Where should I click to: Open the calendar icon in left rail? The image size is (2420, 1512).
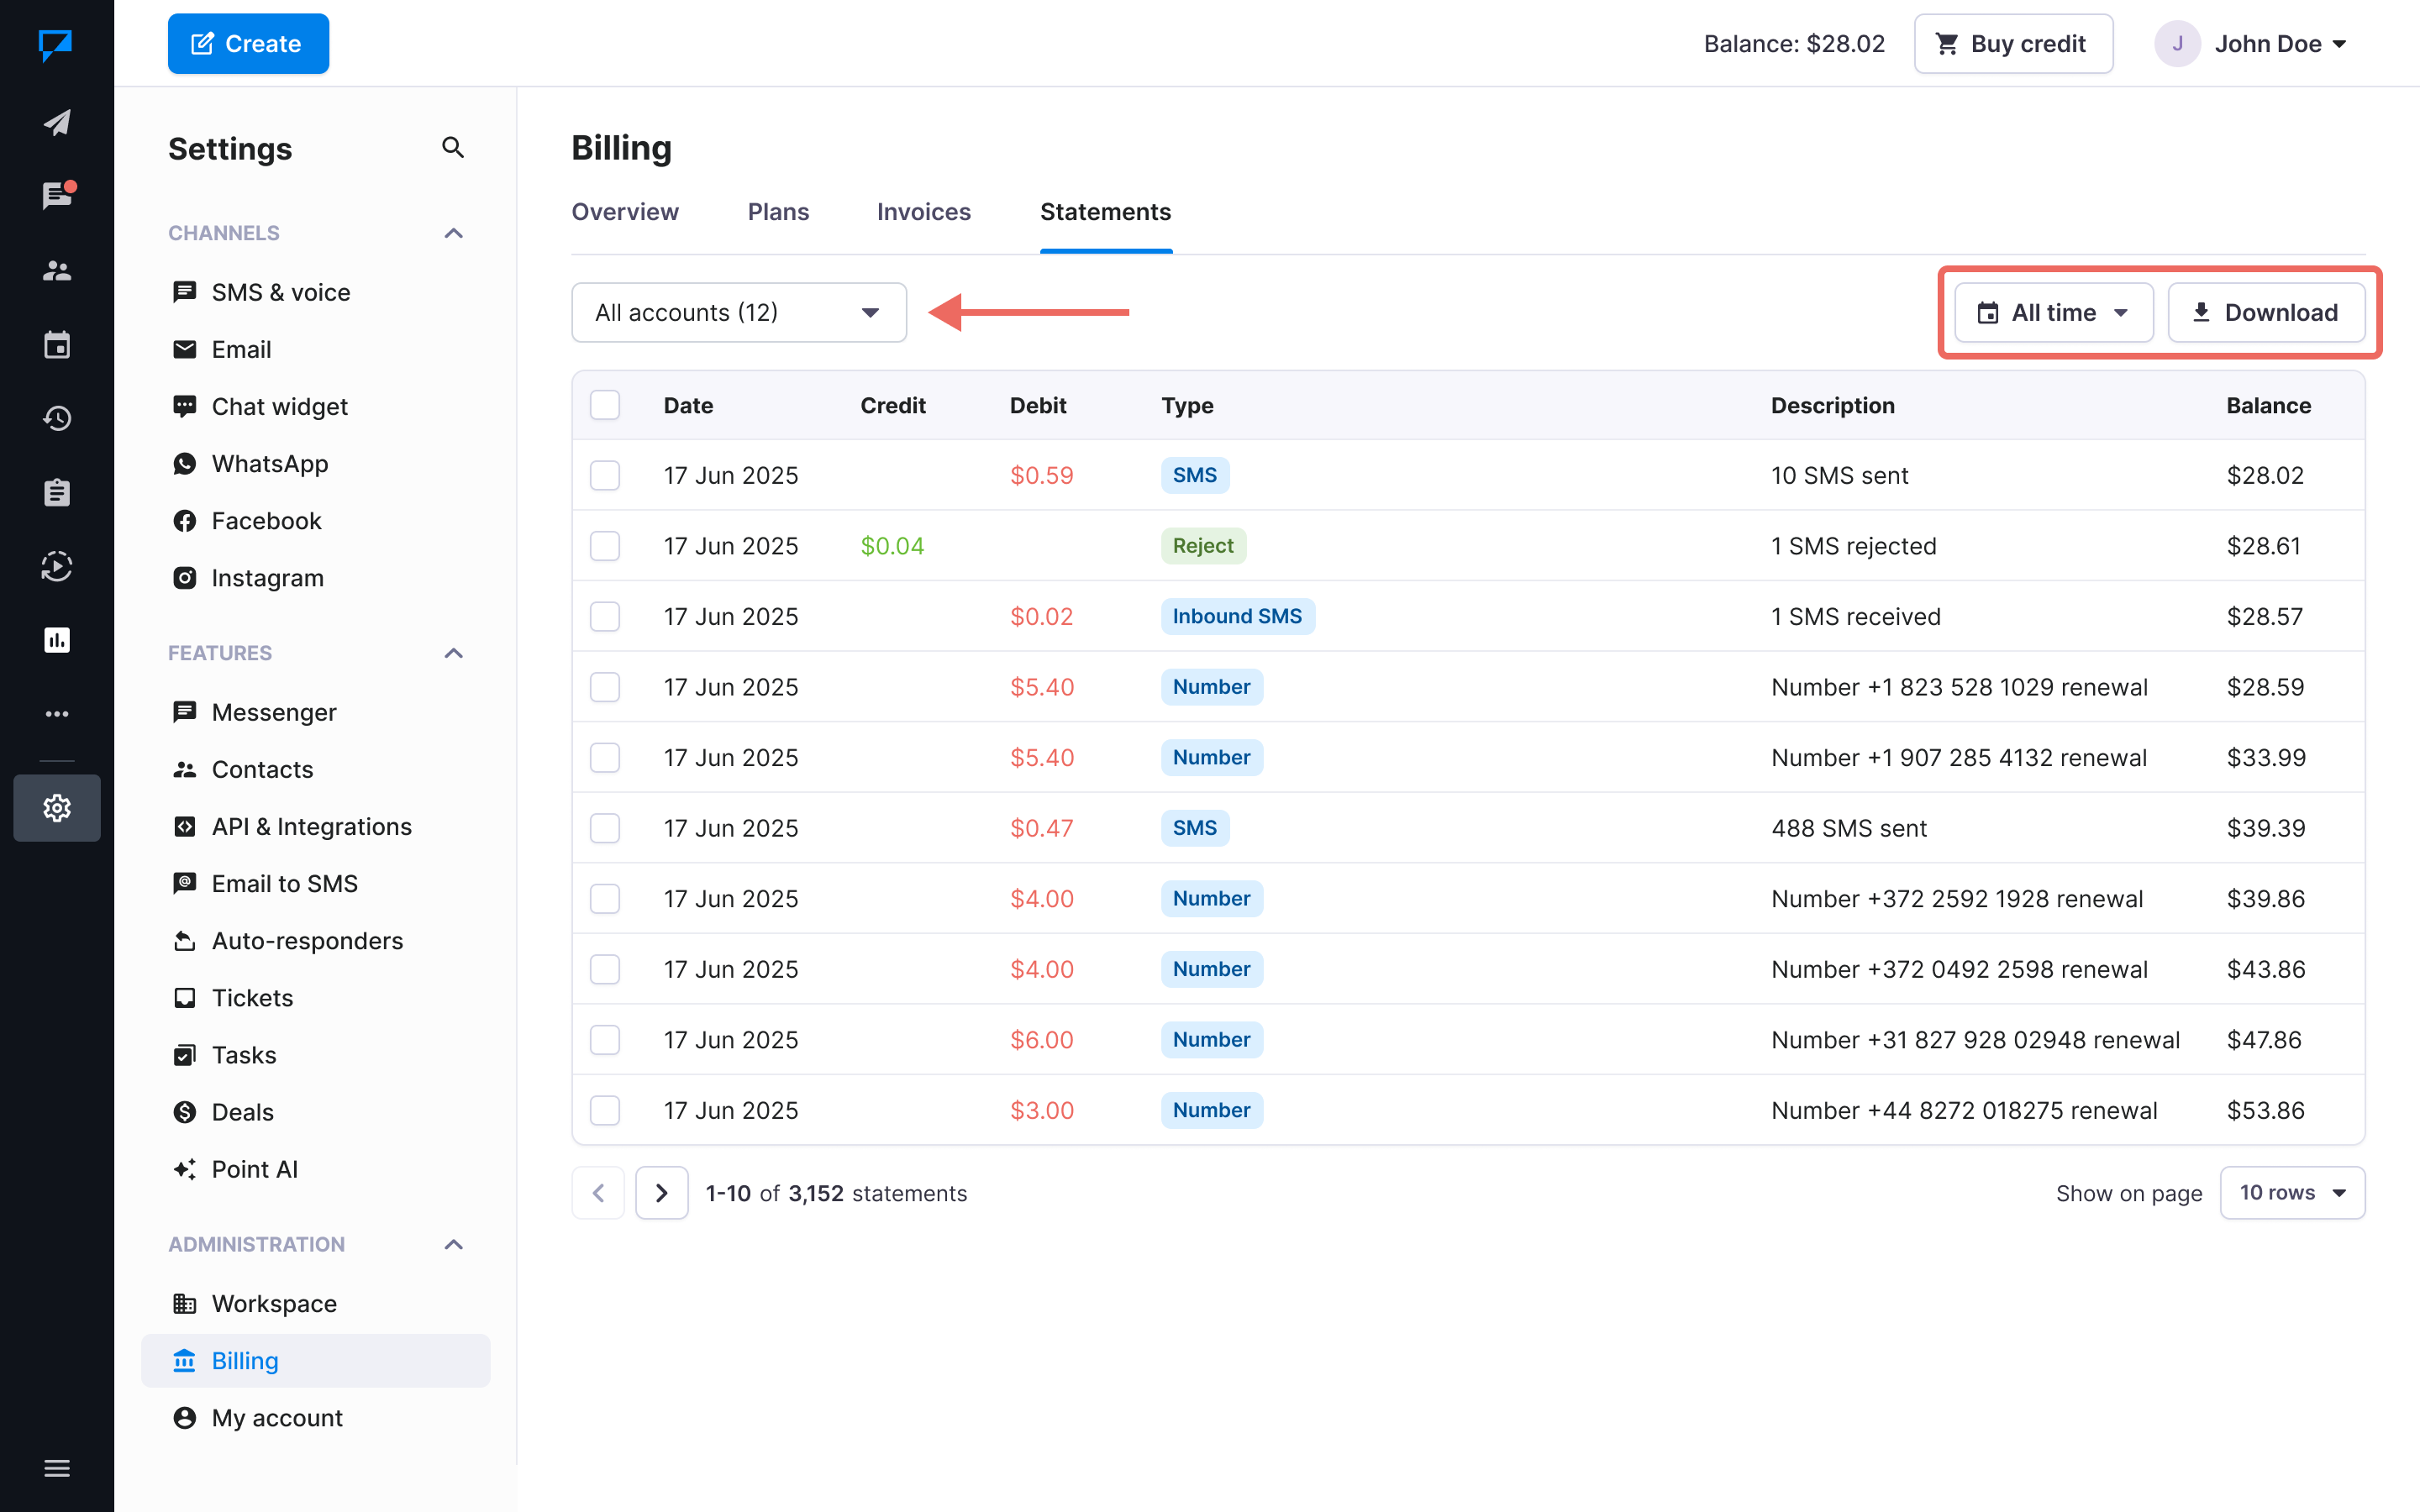(x=57, y=345)
